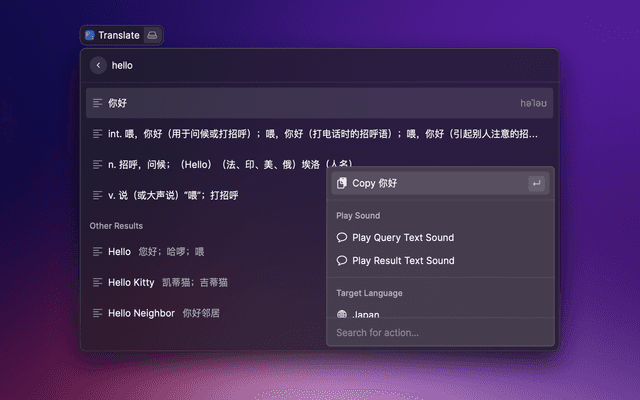640x400 pixels.
Task: Choose Play Result Text Sound
Action: pos(402,261)
